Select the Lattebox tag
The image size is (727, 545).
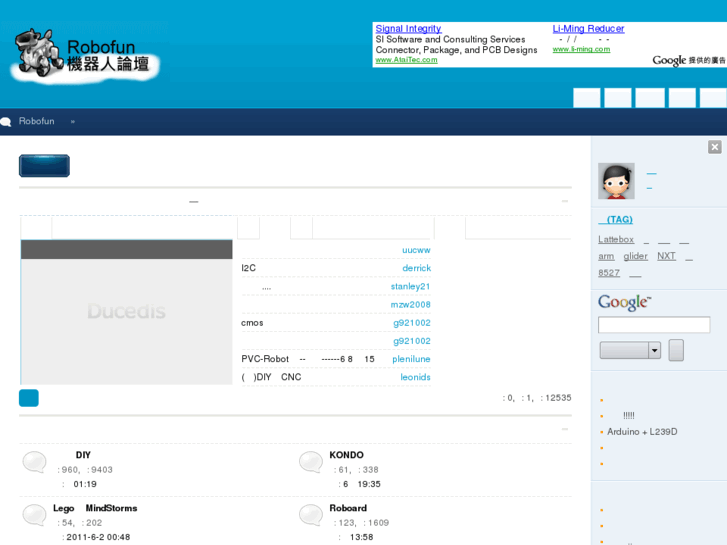tap(616, 239)
